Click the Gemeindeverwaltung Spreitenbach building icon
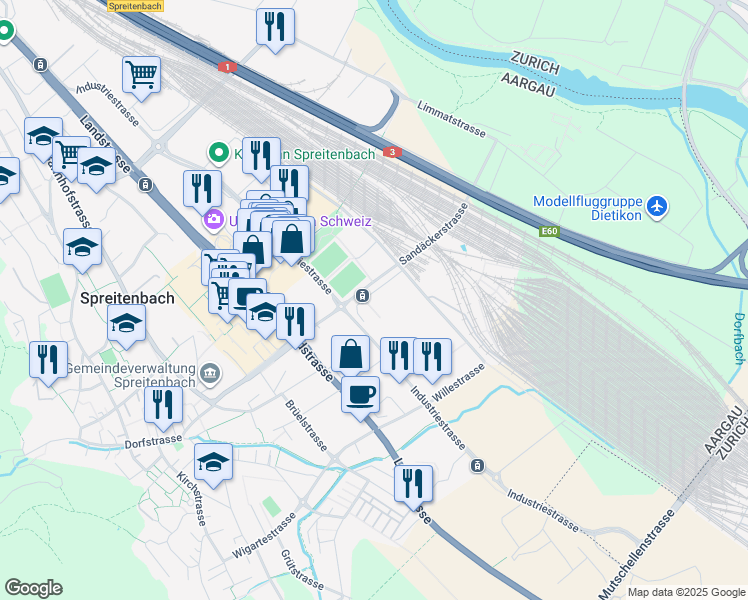The width and height of the screenshot is (748, 600). coord(210,373)
